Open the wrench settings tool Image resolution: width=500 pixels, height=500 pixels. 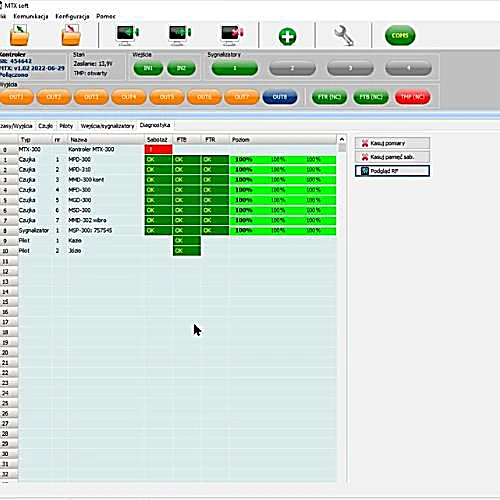pos(344,36)
